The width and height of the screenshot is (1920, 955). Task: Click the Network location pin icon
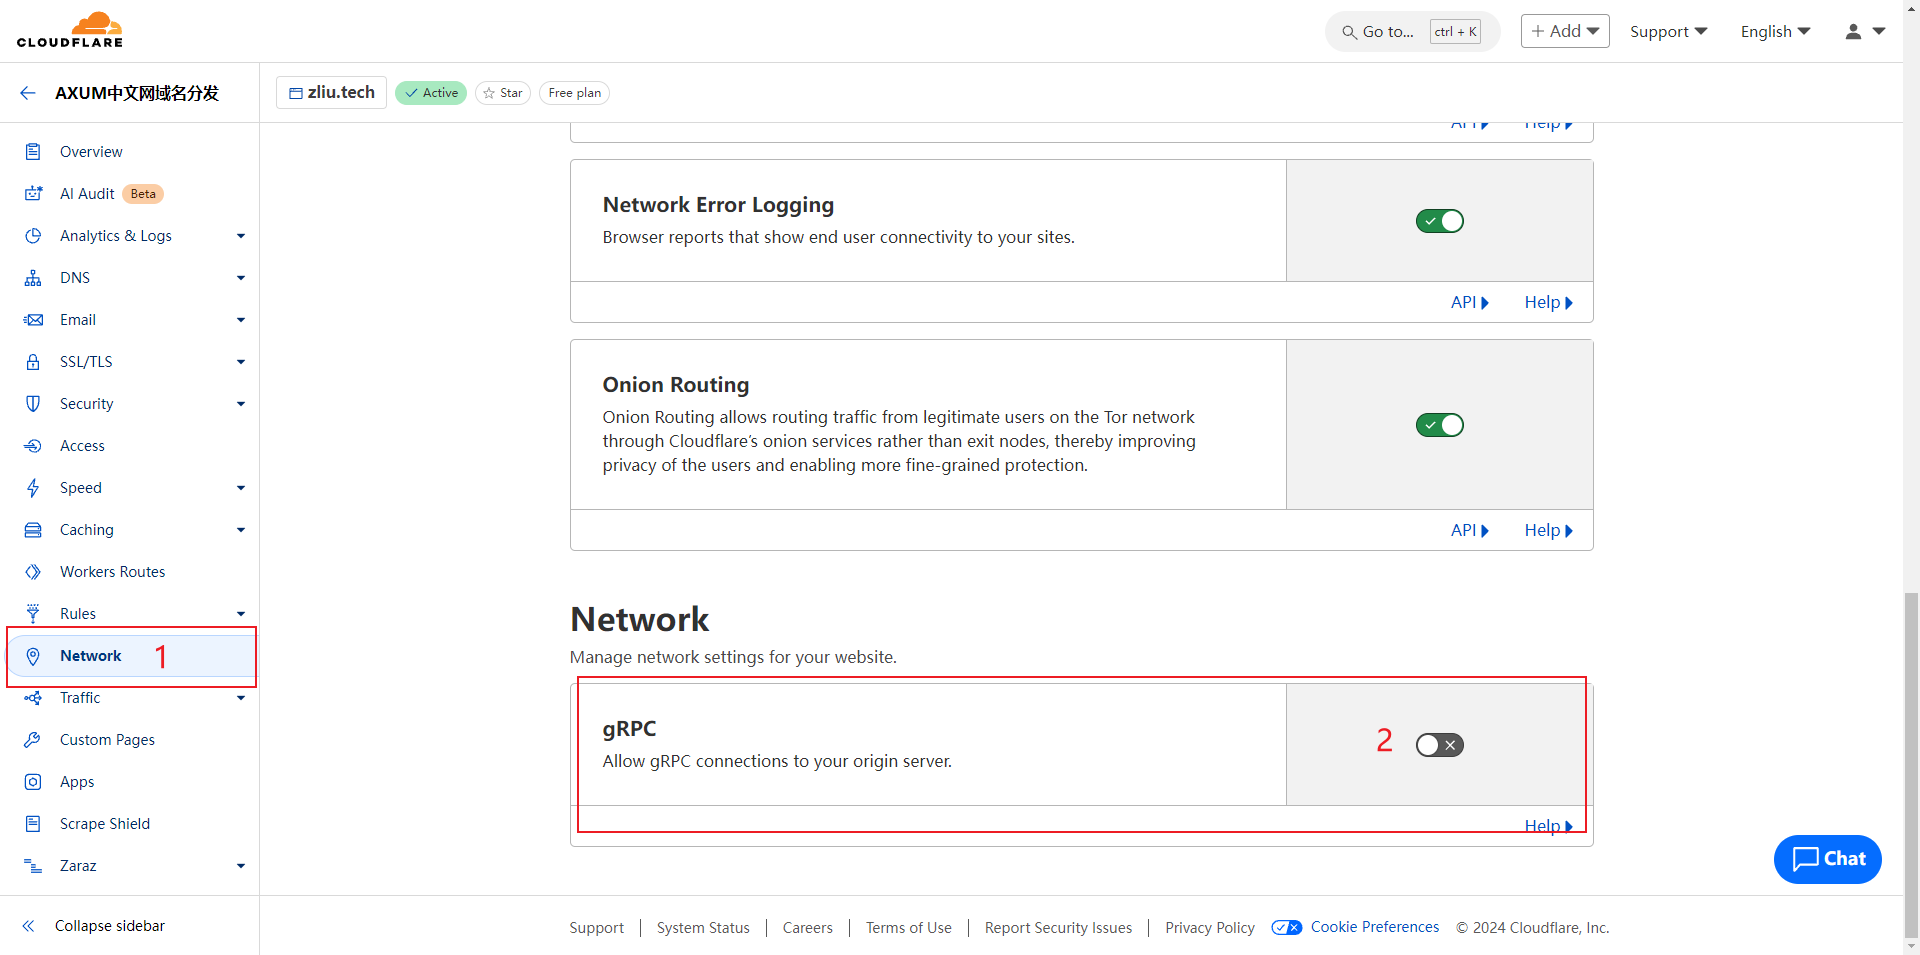click(33, 656)
